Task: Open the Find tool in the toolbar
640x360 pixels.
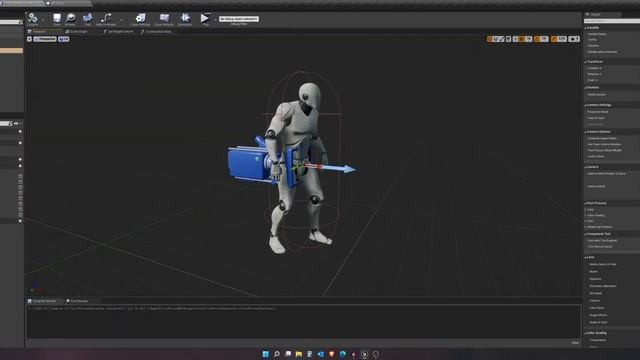Action: pyautogui.click(x=87, y=19)
